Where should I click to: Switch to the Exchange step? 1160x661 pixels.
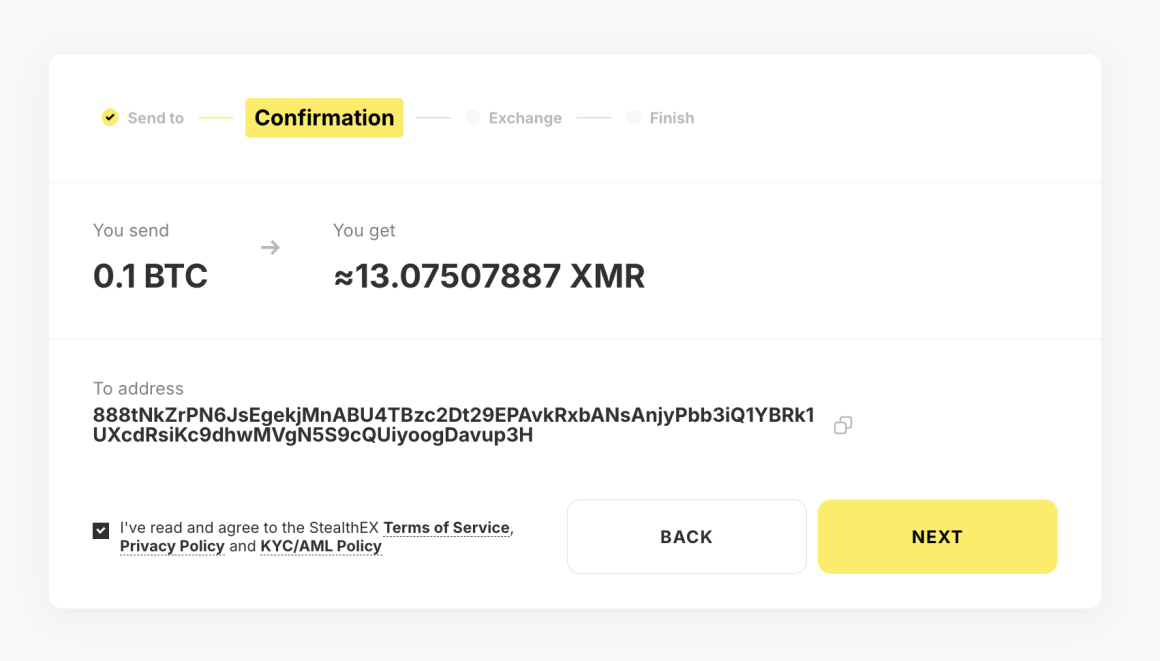coord(525,117)
